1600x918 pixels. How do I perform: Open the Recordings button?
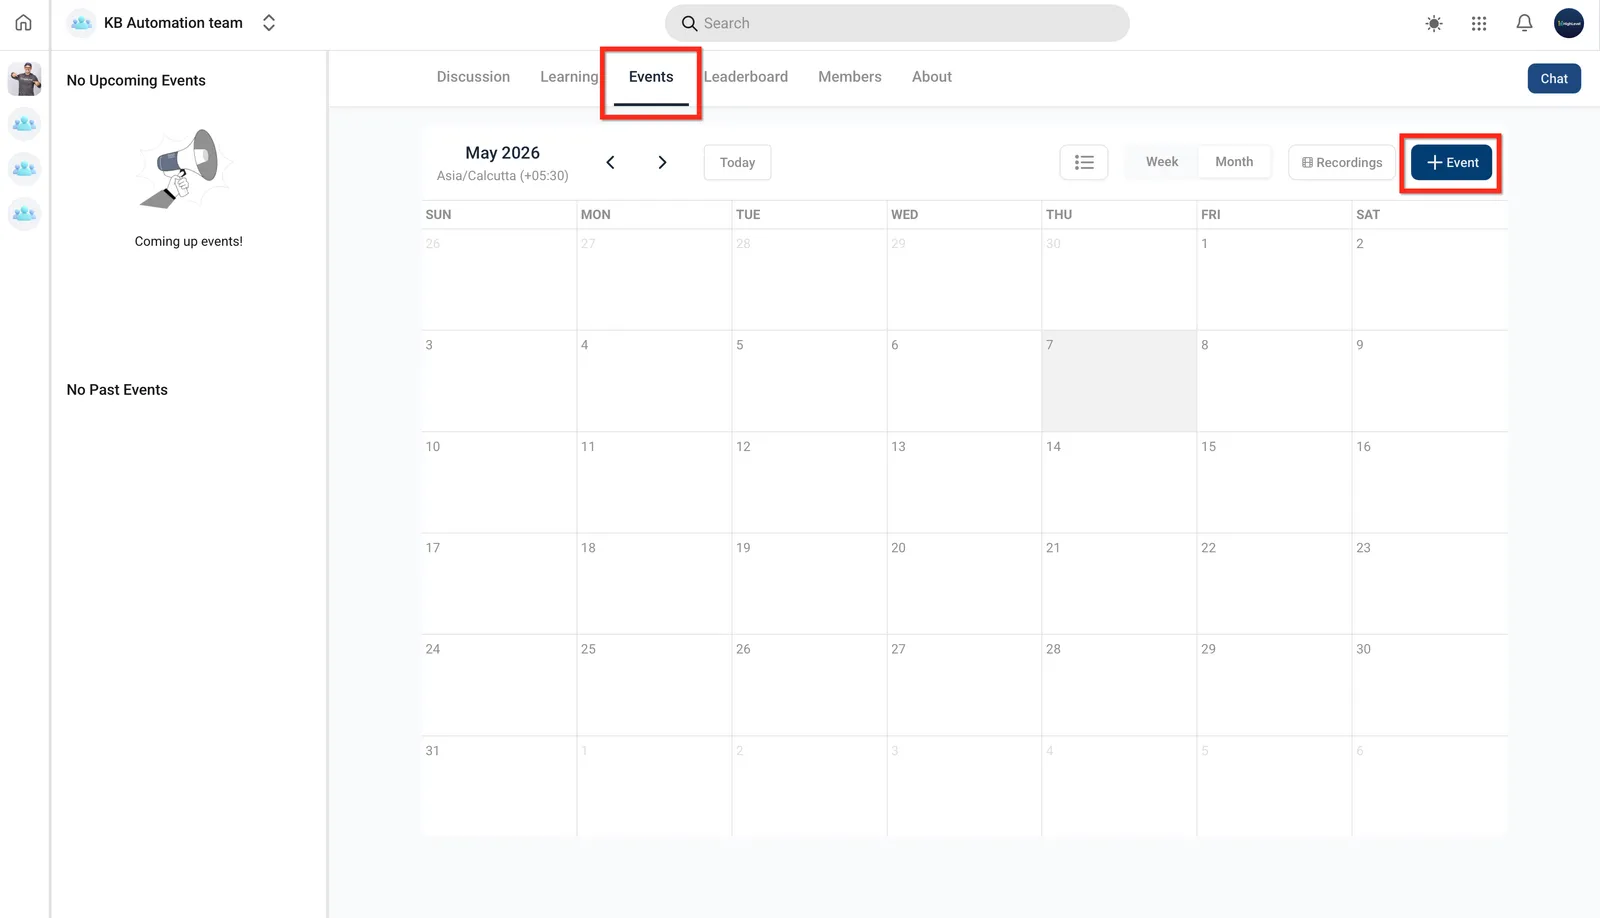[1342, 162]
